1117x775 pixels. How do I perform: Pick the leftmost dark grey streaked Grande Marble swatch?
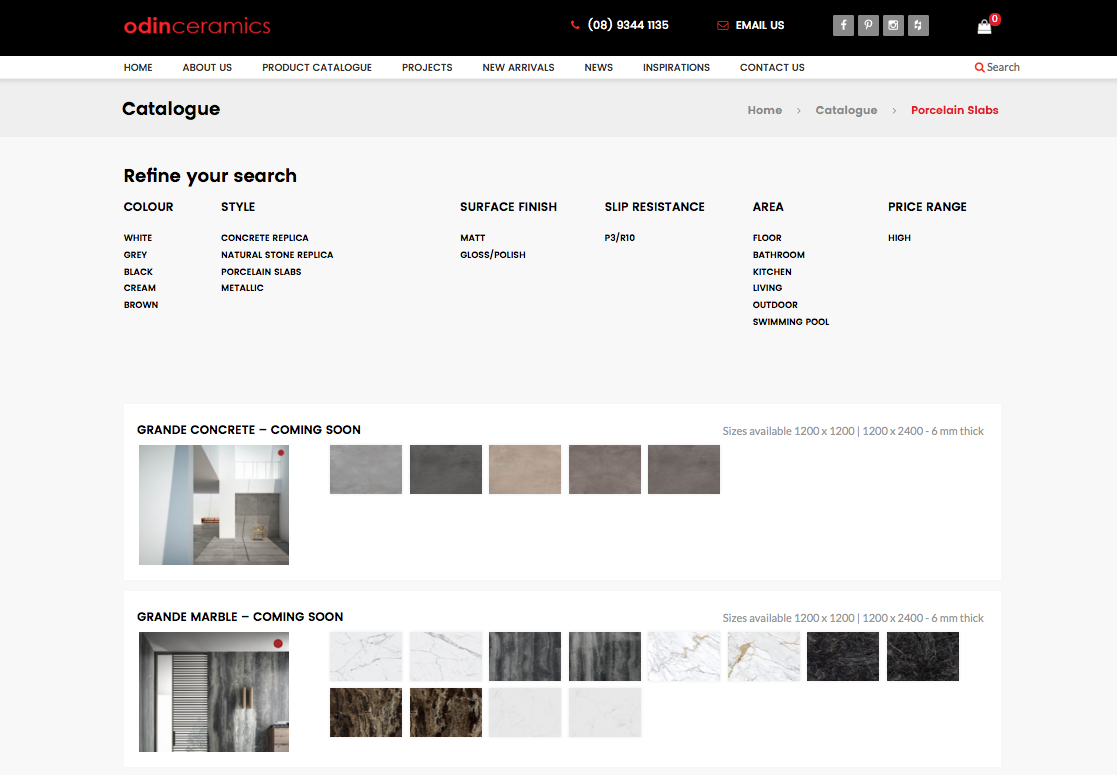[x=525, y=656]
